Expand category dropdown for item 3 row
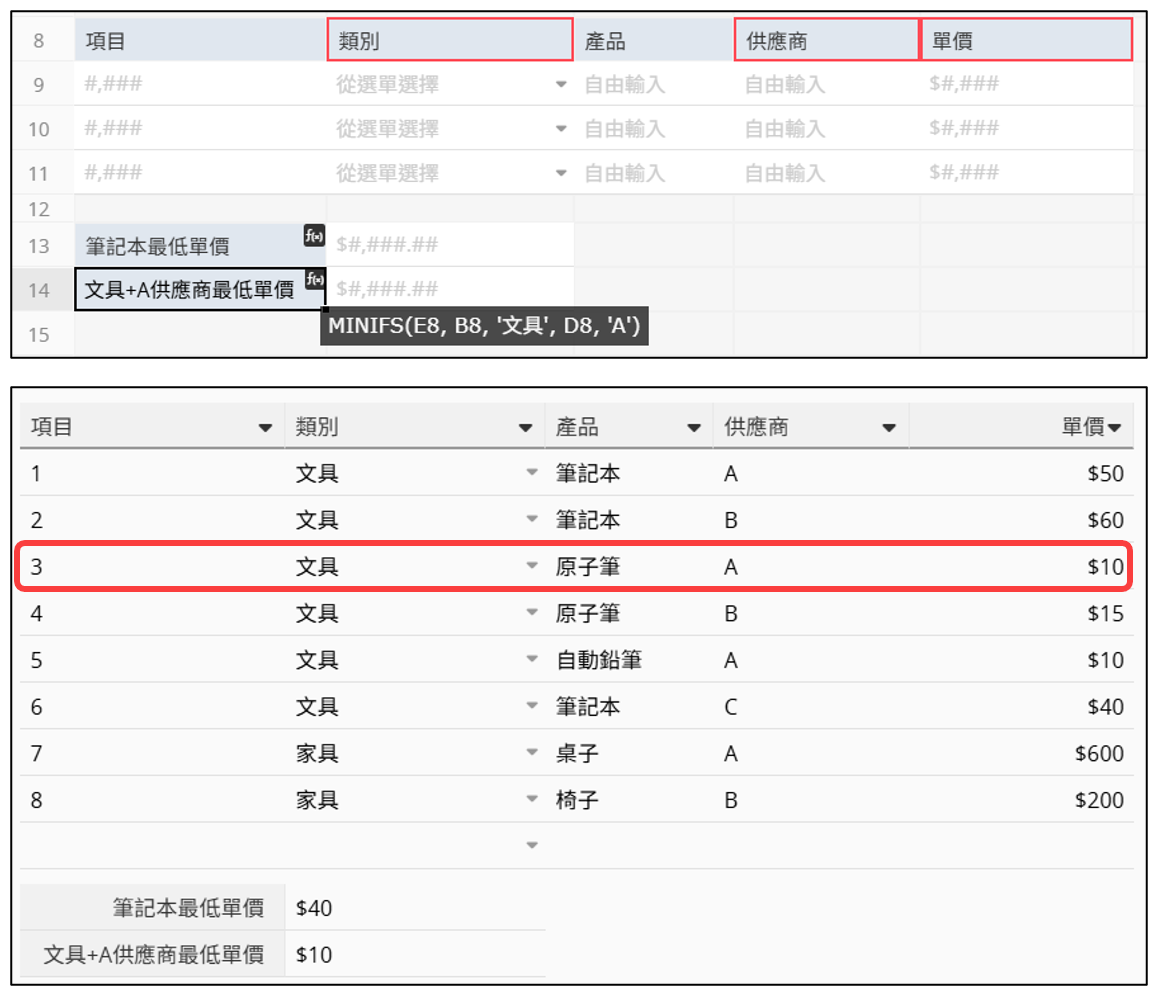 pos(532,567)
